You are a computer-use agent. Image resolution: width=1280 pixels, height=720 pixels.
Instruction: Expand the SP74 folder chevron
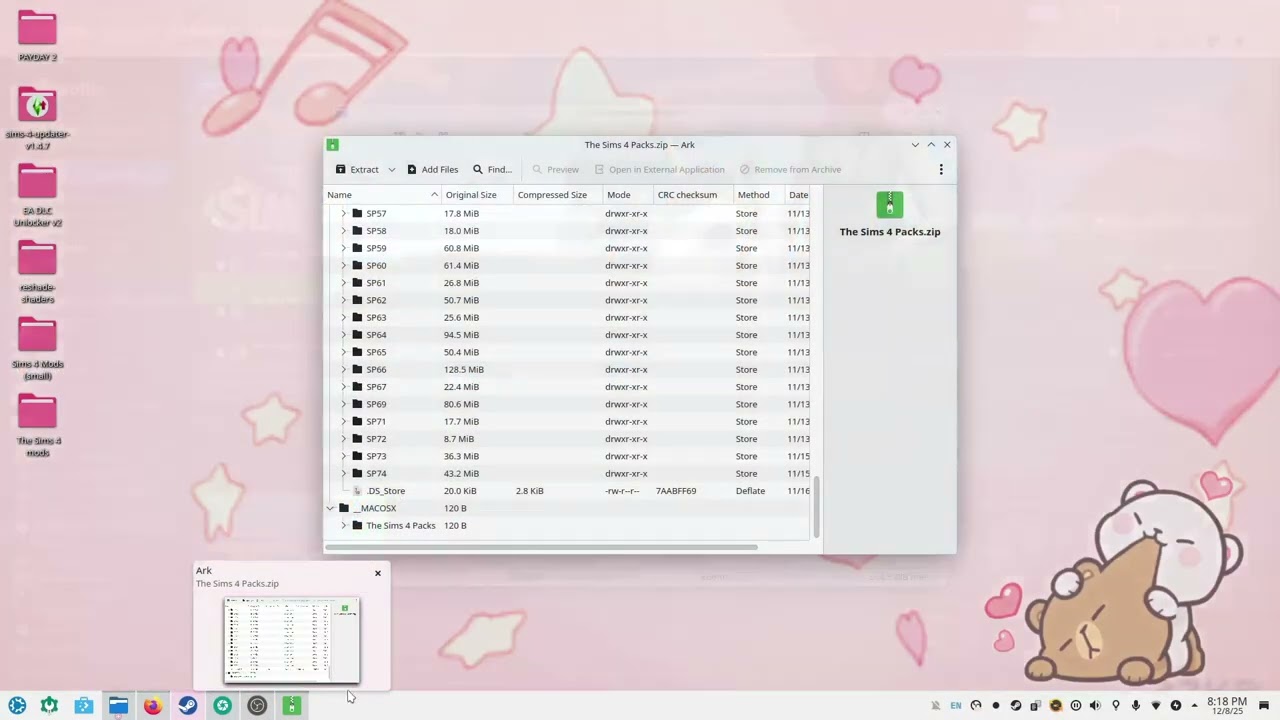[x=343, y=473]
